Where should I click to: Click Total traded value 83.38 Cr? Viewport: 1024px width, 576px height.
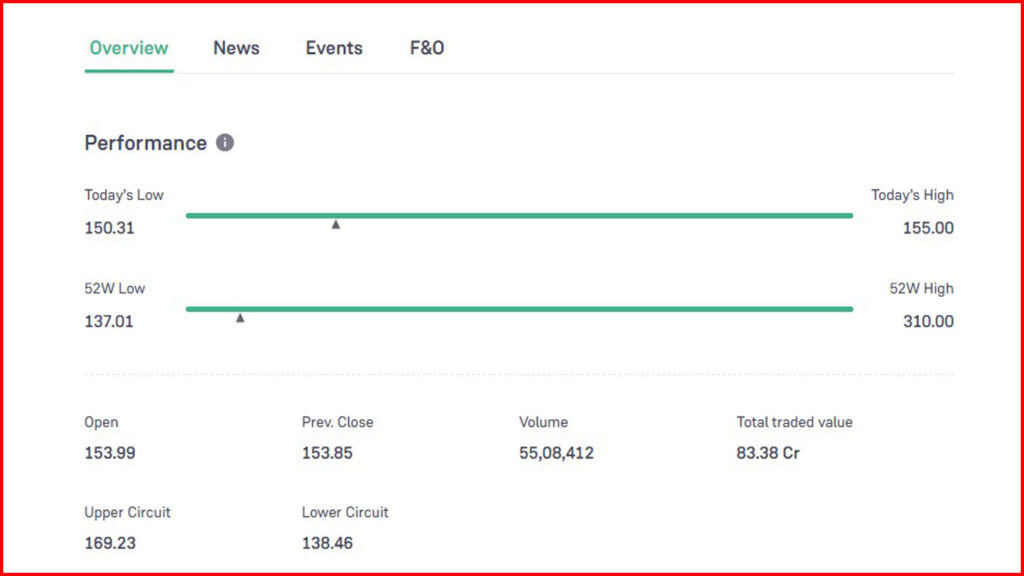(x=768, y=453)
